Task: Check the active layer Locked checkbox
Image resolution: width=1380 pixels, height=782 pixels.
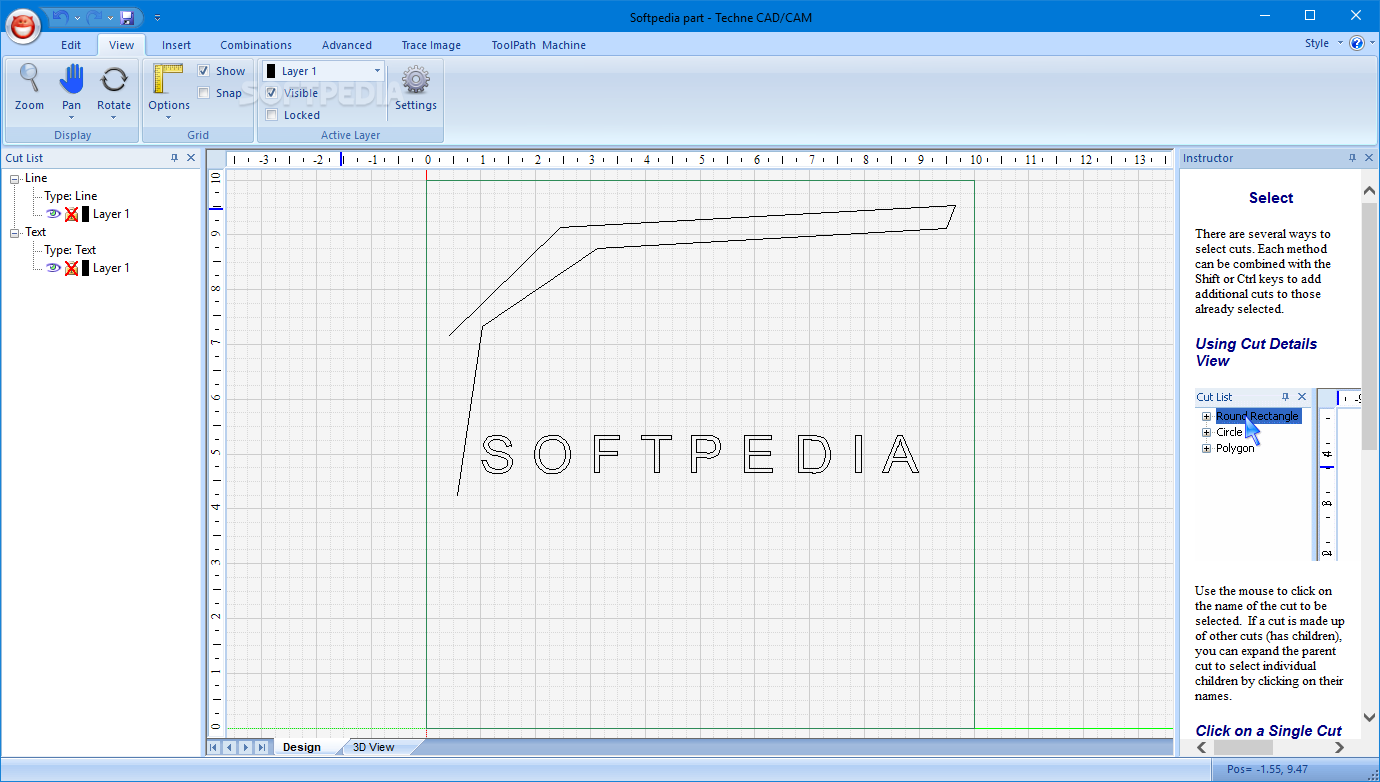Action: click(x=272, y=115)
